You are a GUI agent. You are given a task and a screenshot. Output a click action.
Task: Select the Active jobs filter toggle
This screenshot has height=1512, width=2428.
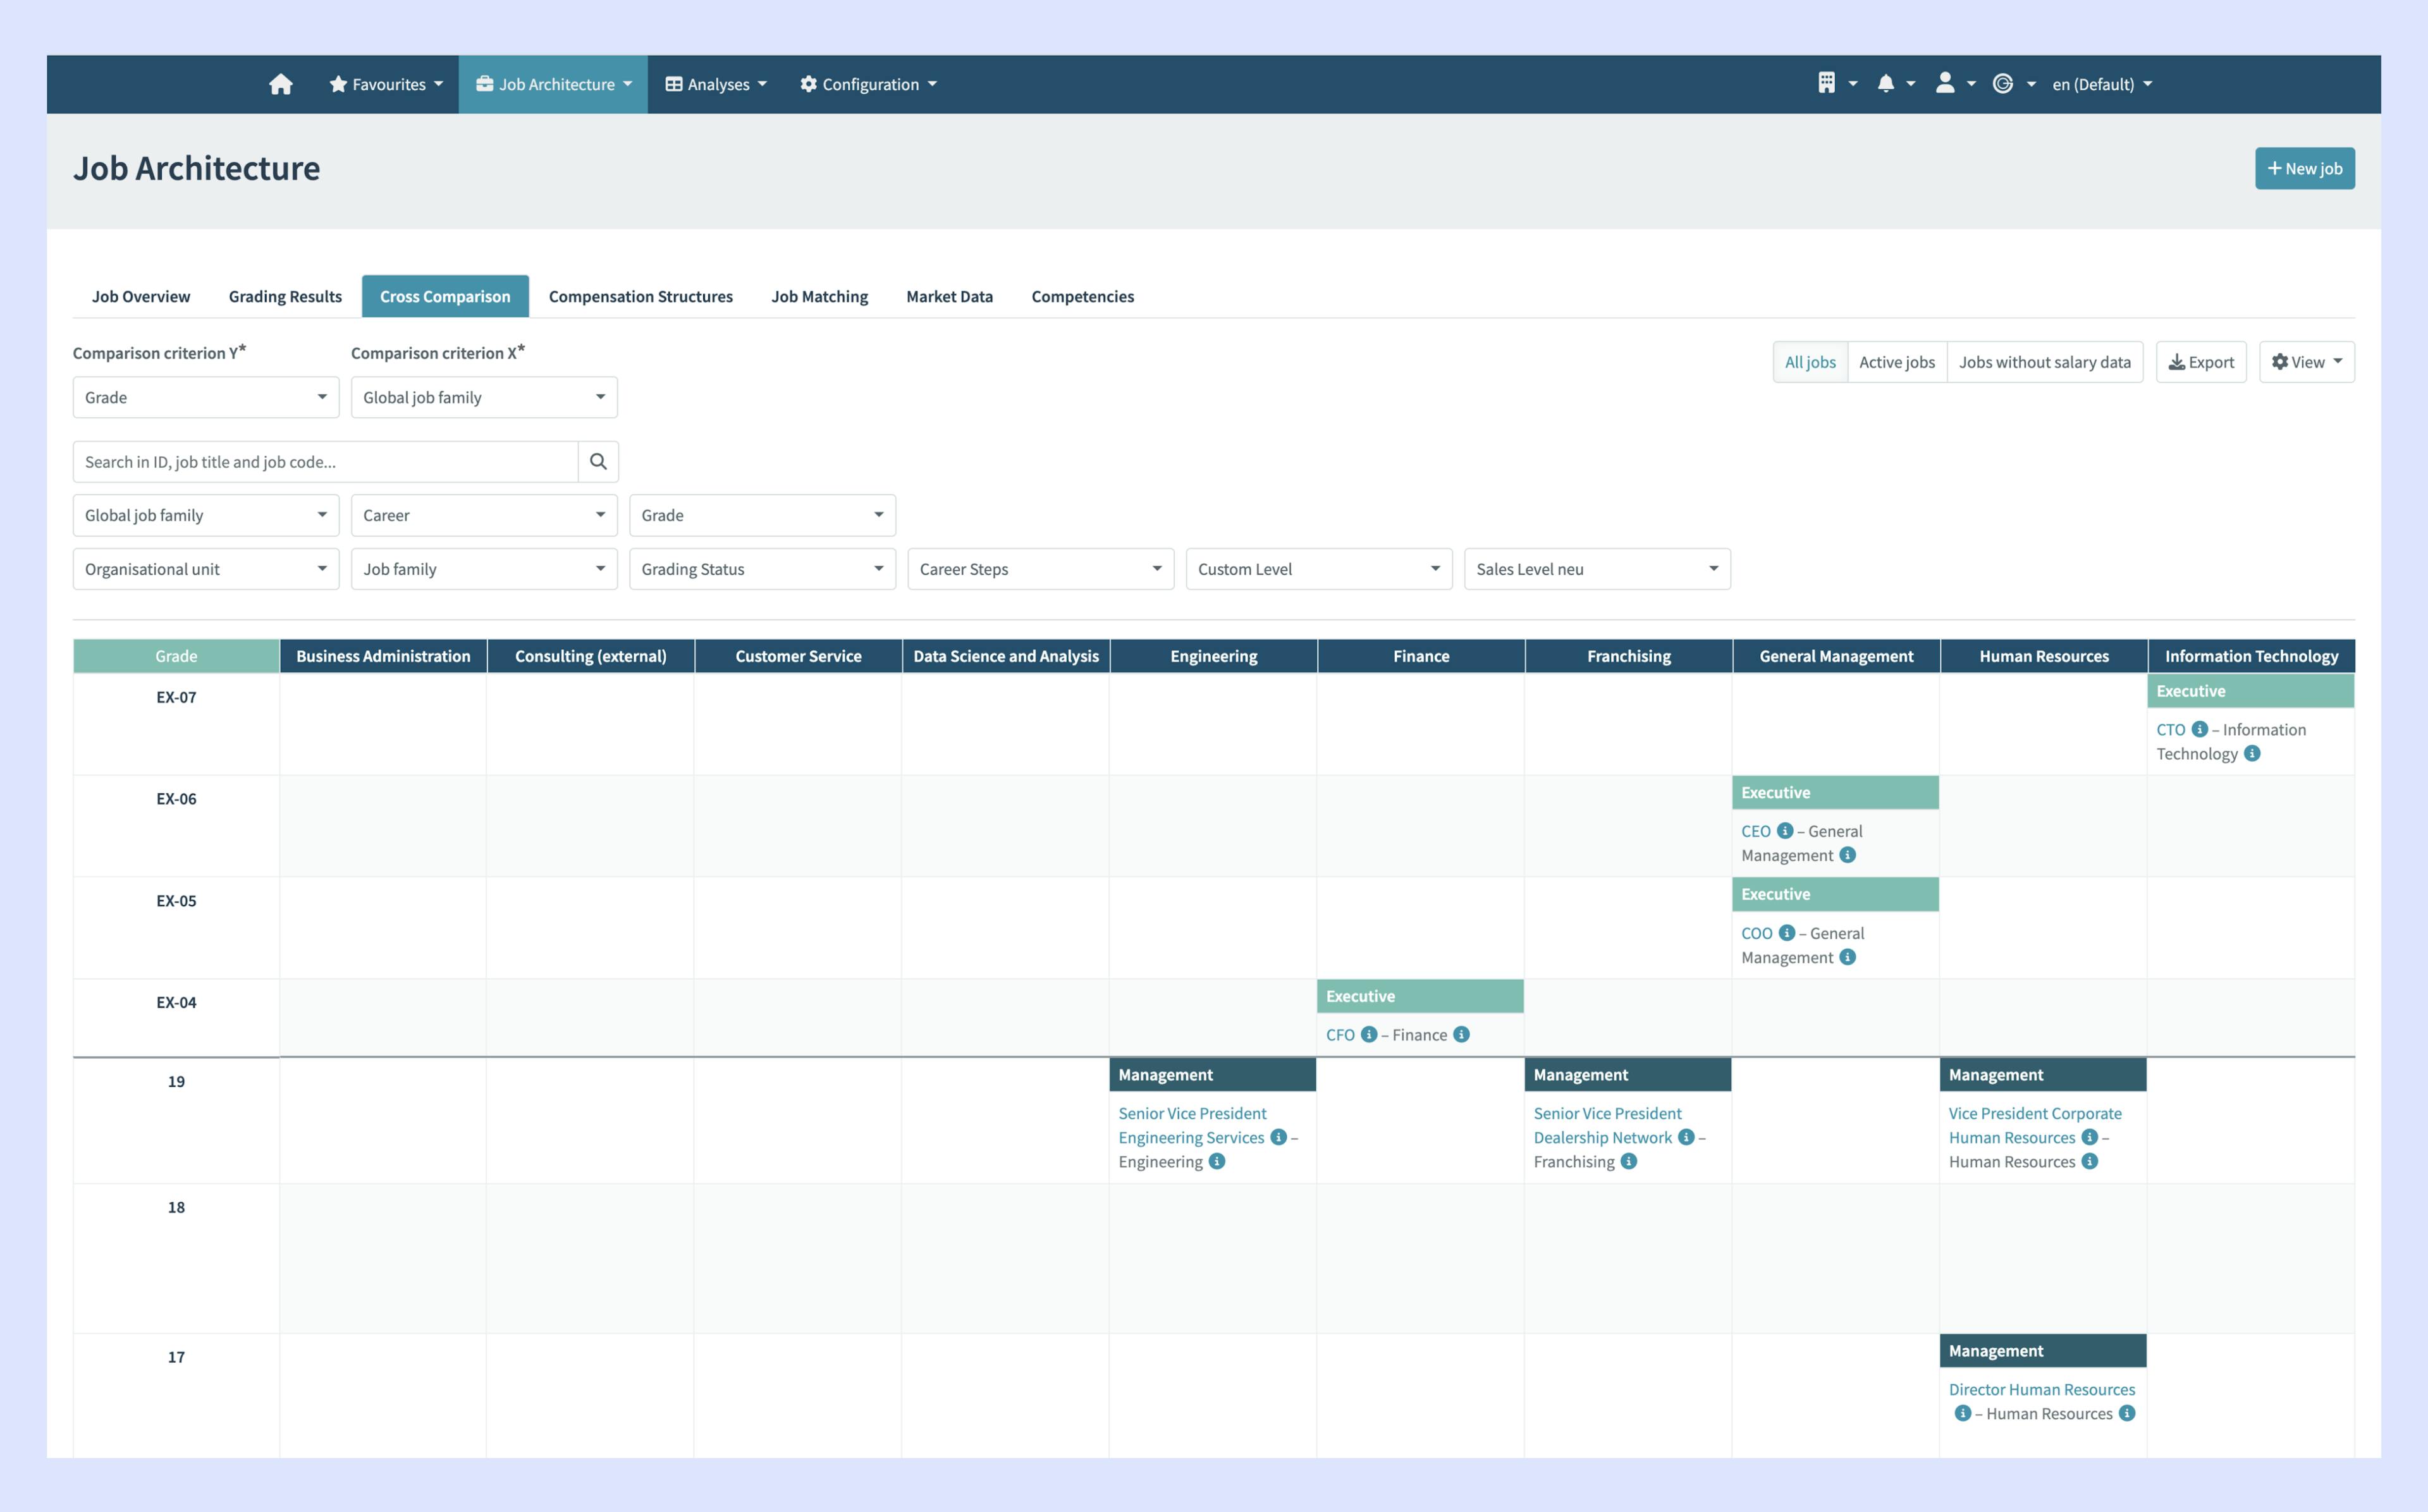pos(1896,361)
